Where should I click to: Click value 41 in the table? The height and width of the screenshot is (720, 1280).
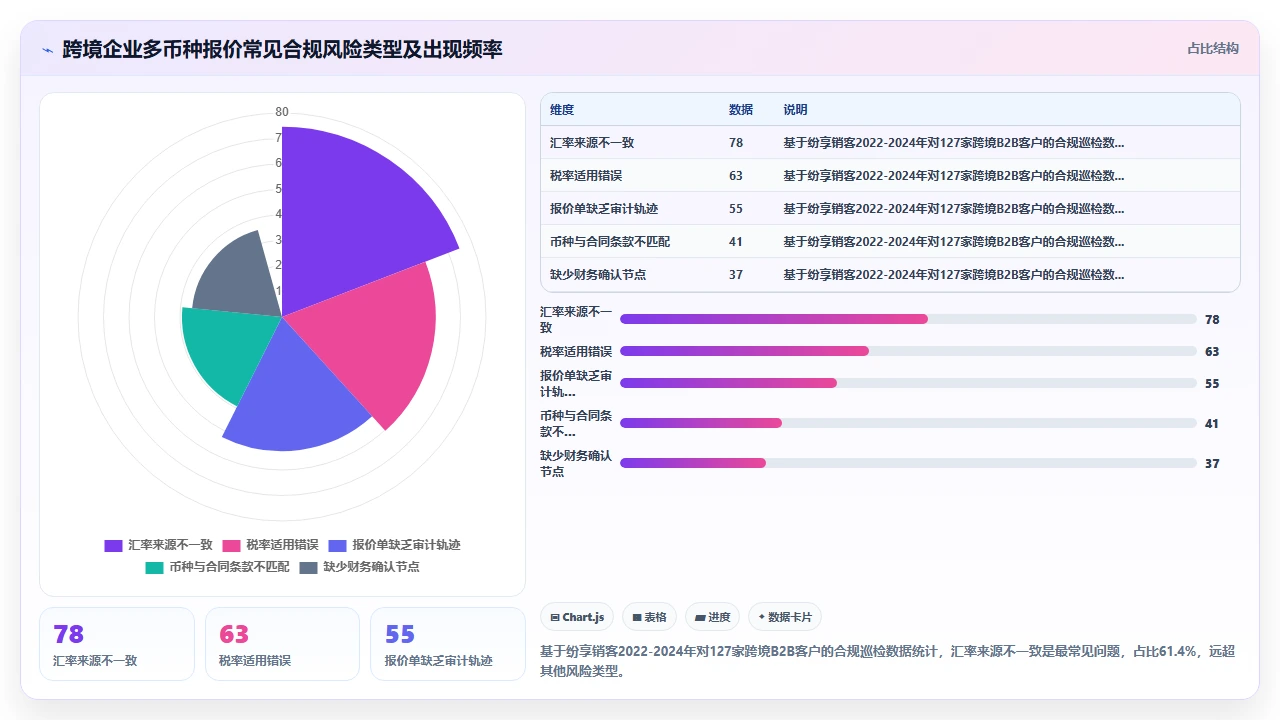[736, 242]
